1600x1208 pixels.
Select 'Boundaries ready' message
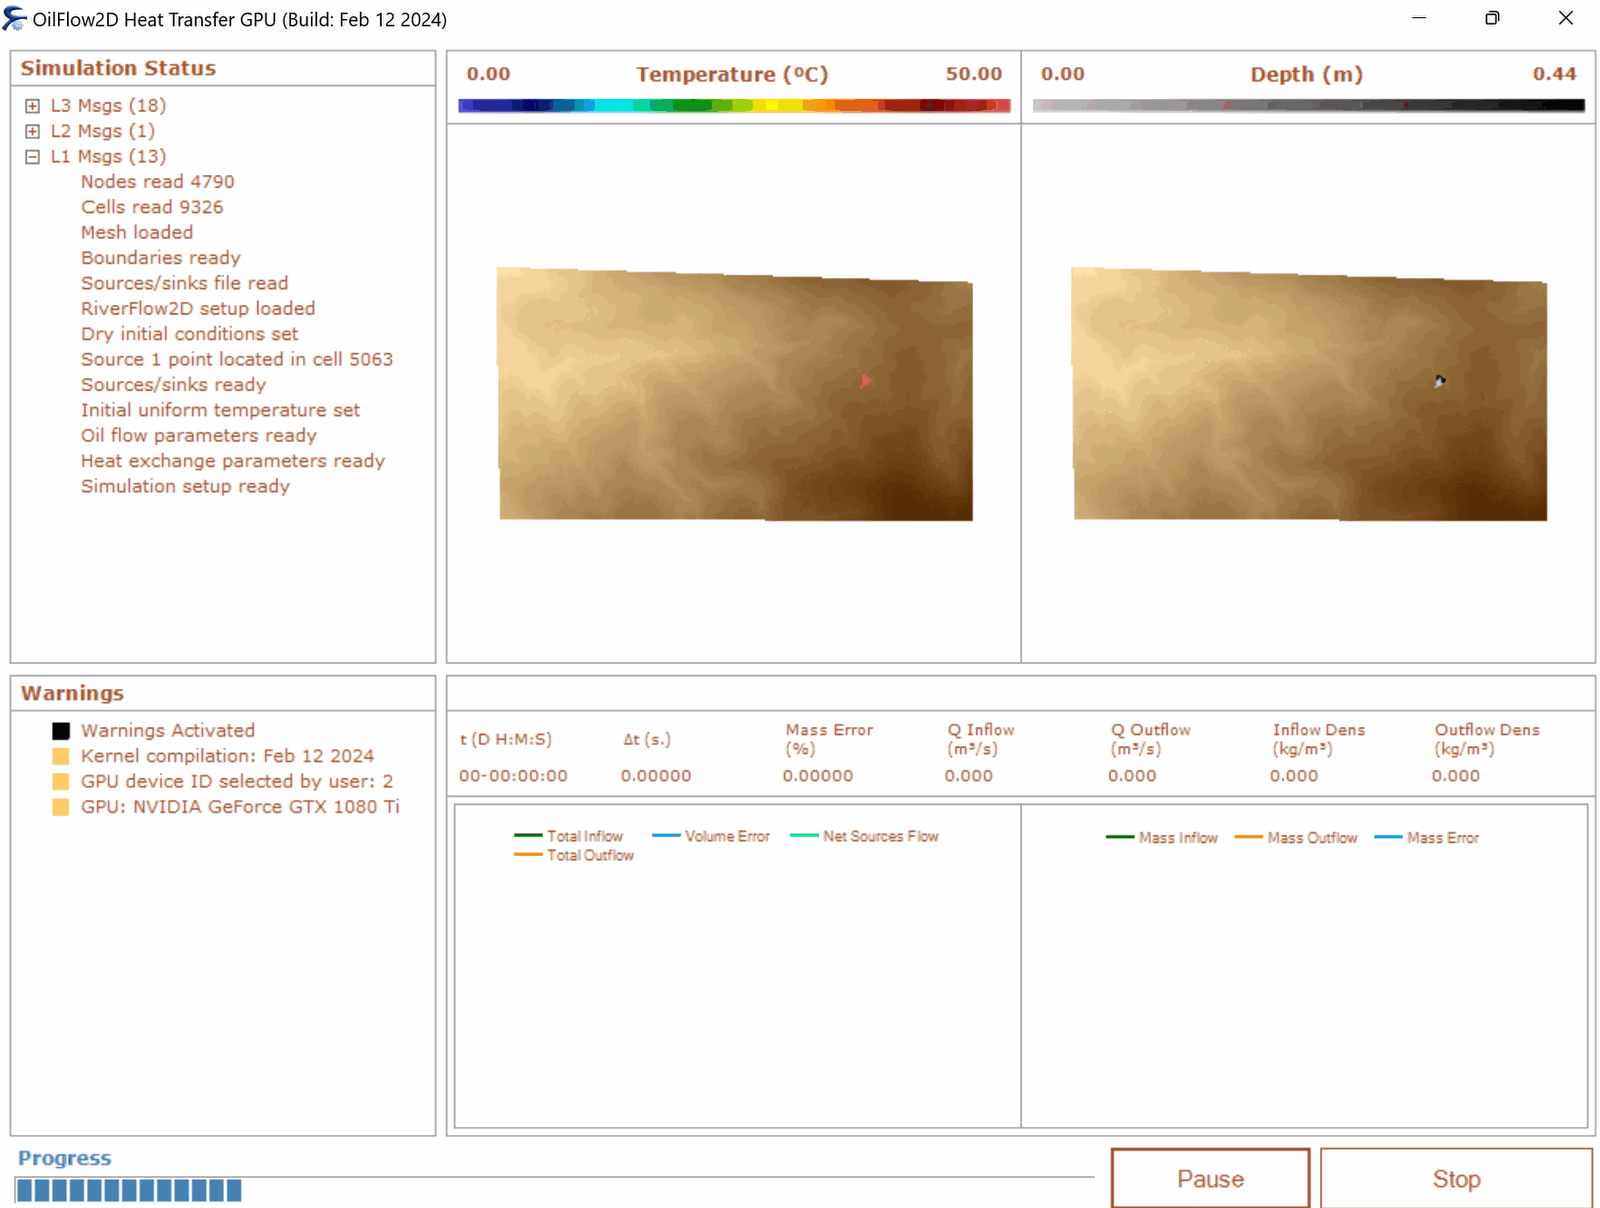click(161, 258)
